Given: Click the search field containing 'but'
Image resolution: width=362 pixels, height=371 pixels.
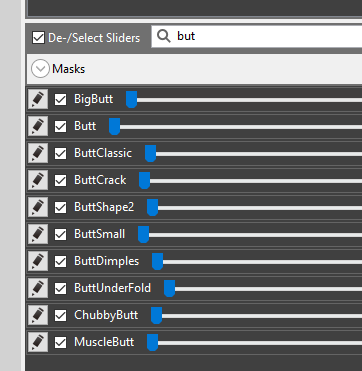Looking at the screenshot, I should click(x=257, y=36).
